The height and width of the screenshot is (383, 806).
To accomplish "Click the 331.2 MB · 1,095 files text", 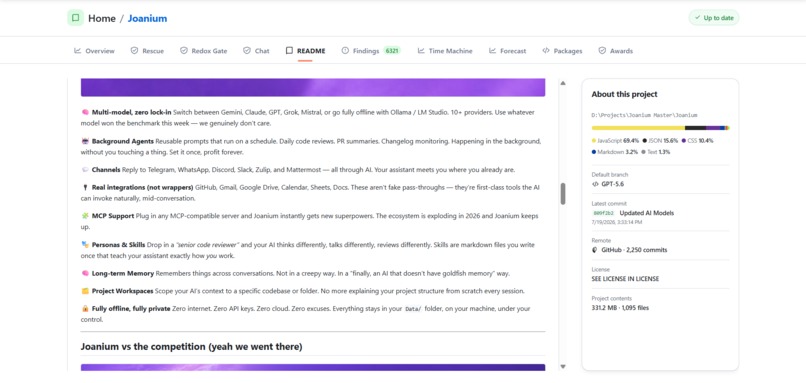I will 620,308.
